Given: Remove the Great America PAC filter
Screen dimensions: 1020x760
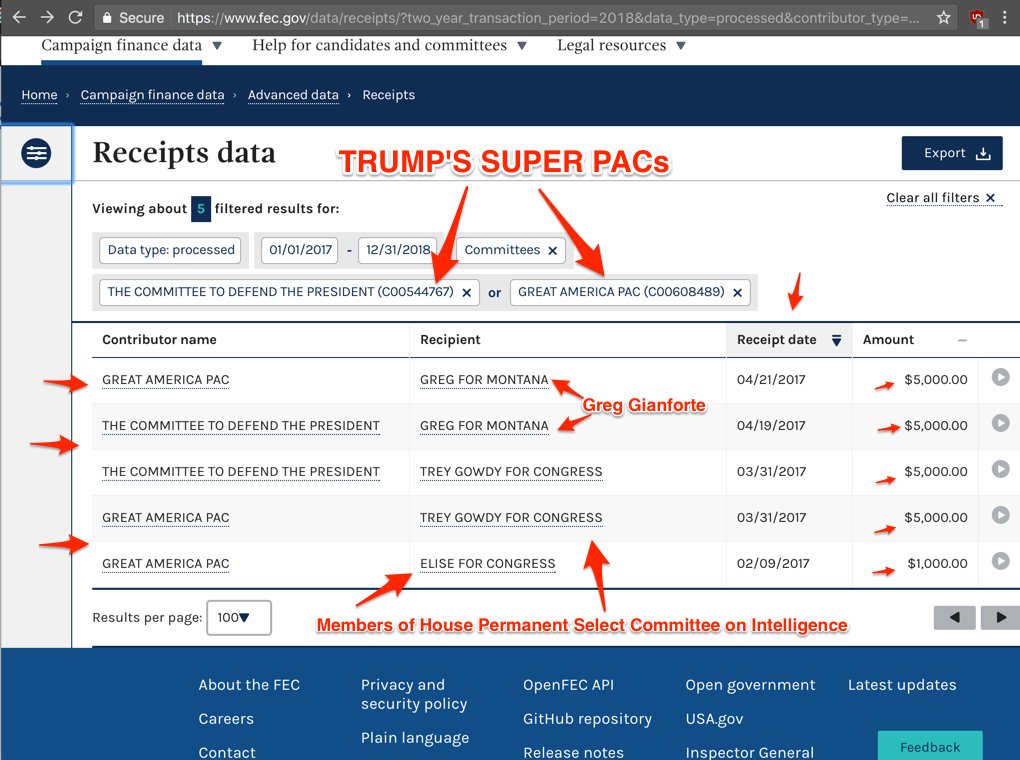Looking at the screenshot, I should (737, 293).
